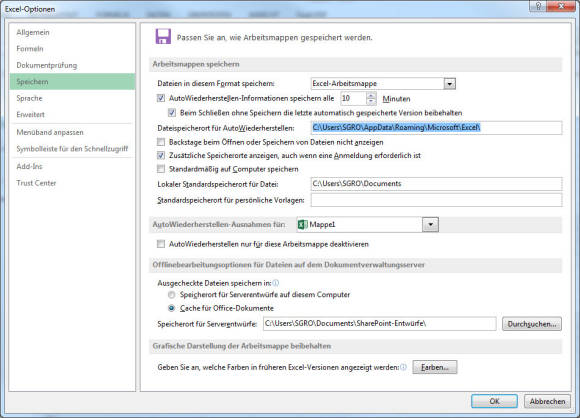Switch to Trust Center category

tap(36, 183)
